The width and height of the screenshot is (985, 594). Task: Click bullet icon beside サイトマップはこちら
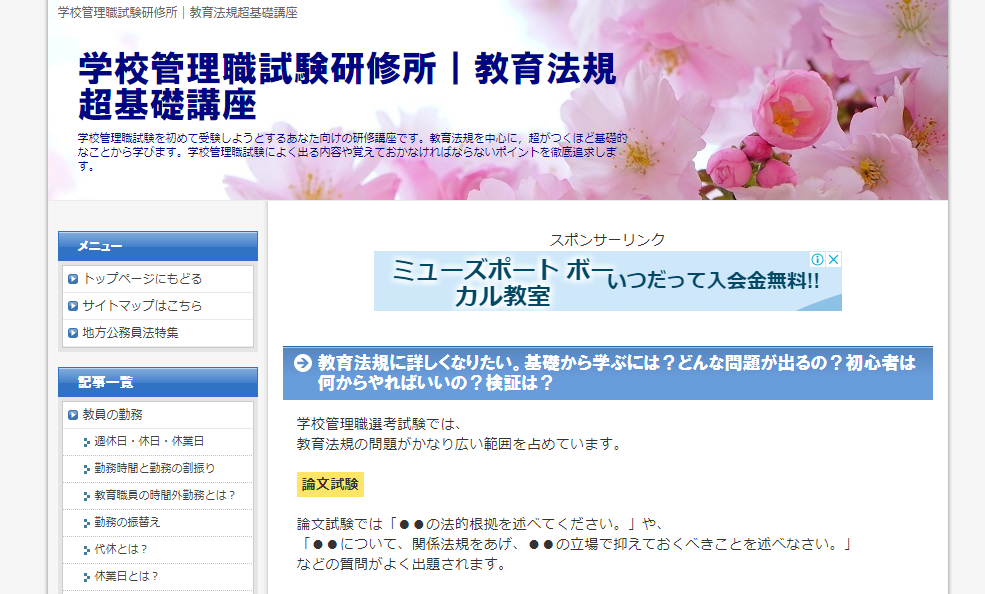coord(73,306)
